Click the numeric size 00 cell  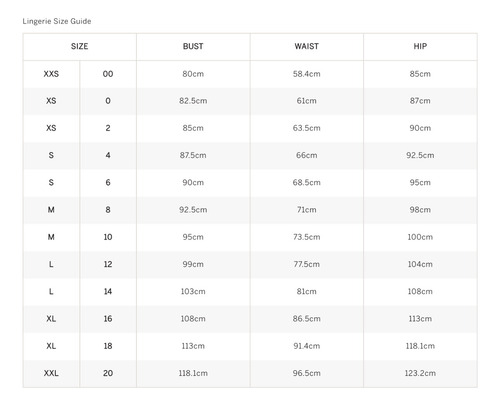pyautogui.click(x=108, y=74)
